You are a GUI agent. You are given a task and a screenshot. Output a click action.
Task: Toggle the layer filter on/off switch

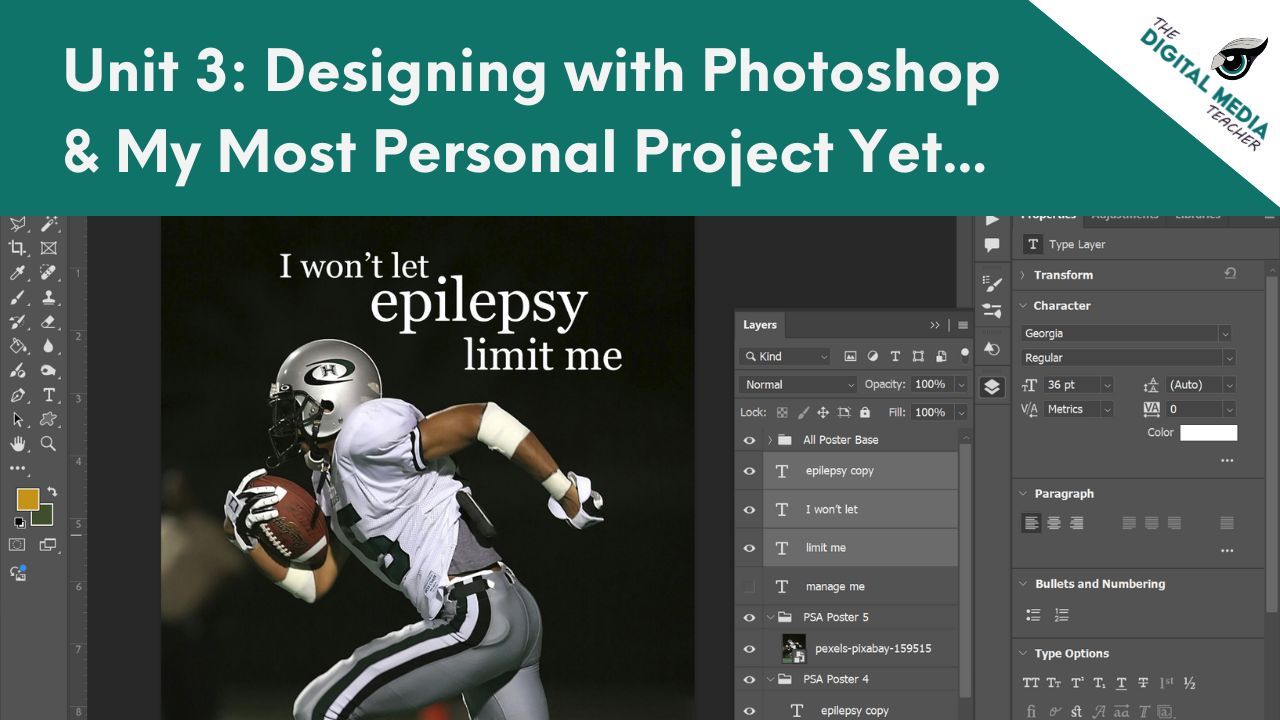(x=964, y=354)
